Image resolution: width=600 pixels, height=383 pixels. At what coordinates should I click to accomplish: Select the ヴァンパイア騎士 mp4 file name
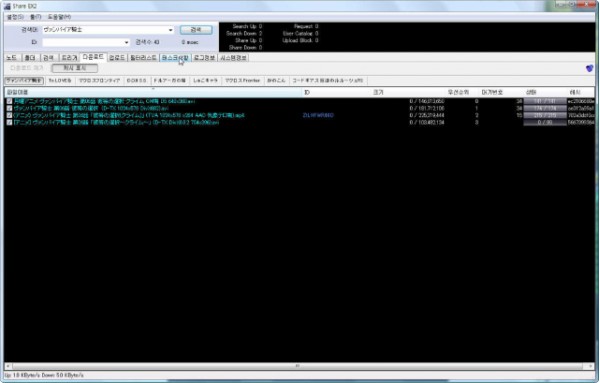(129, 115)
